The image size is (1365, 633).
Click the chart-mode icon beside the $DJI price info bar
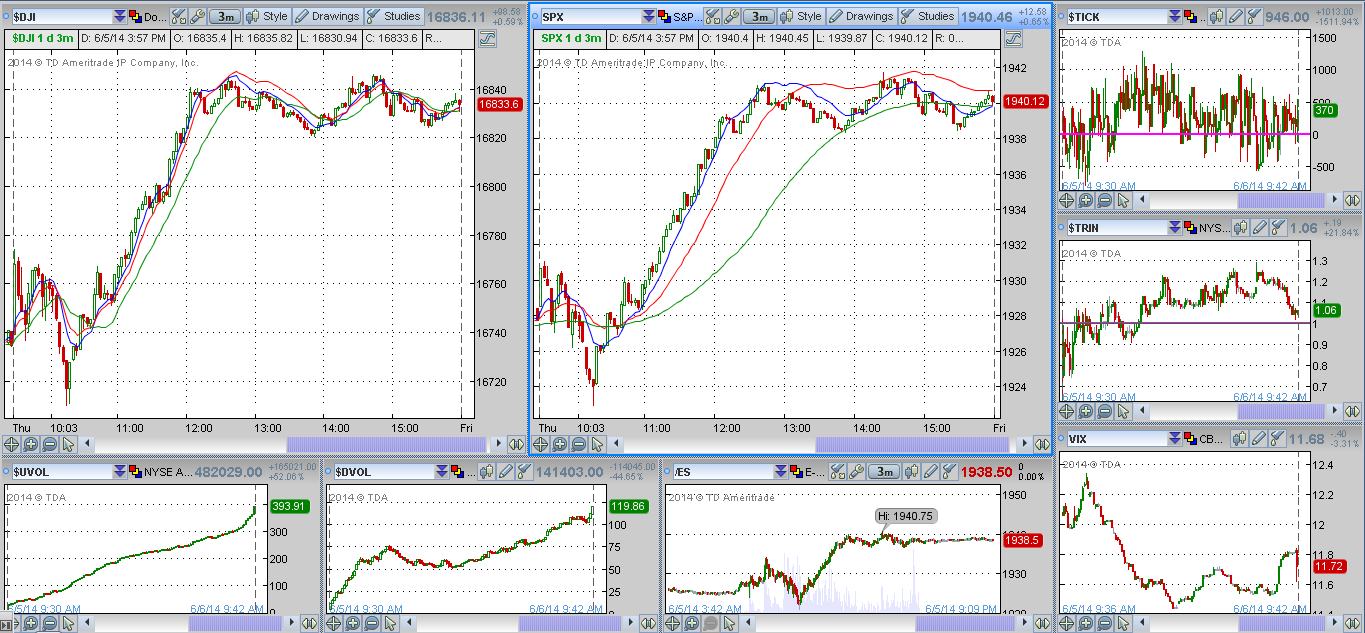point(487,38)
